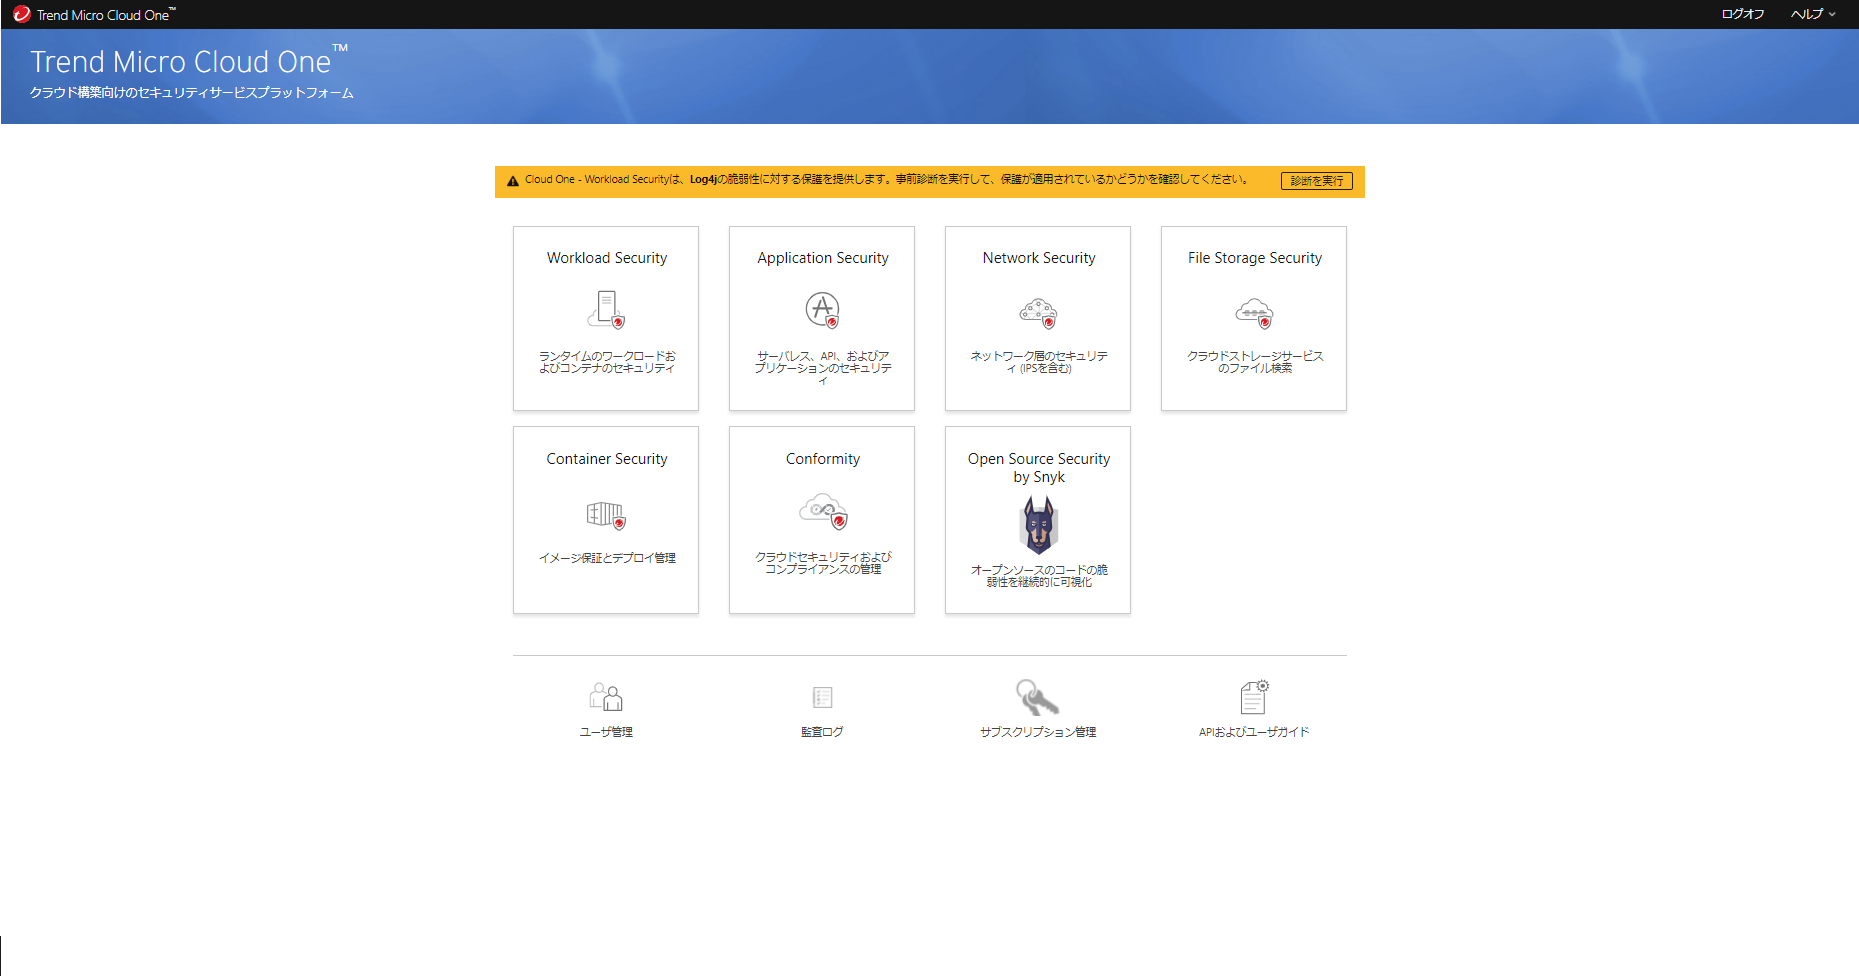Click the Trend Micro Cloud One top bar title
Image resolution: width=1859 pixels, height=976 pixels.
[x=106, y=15]
